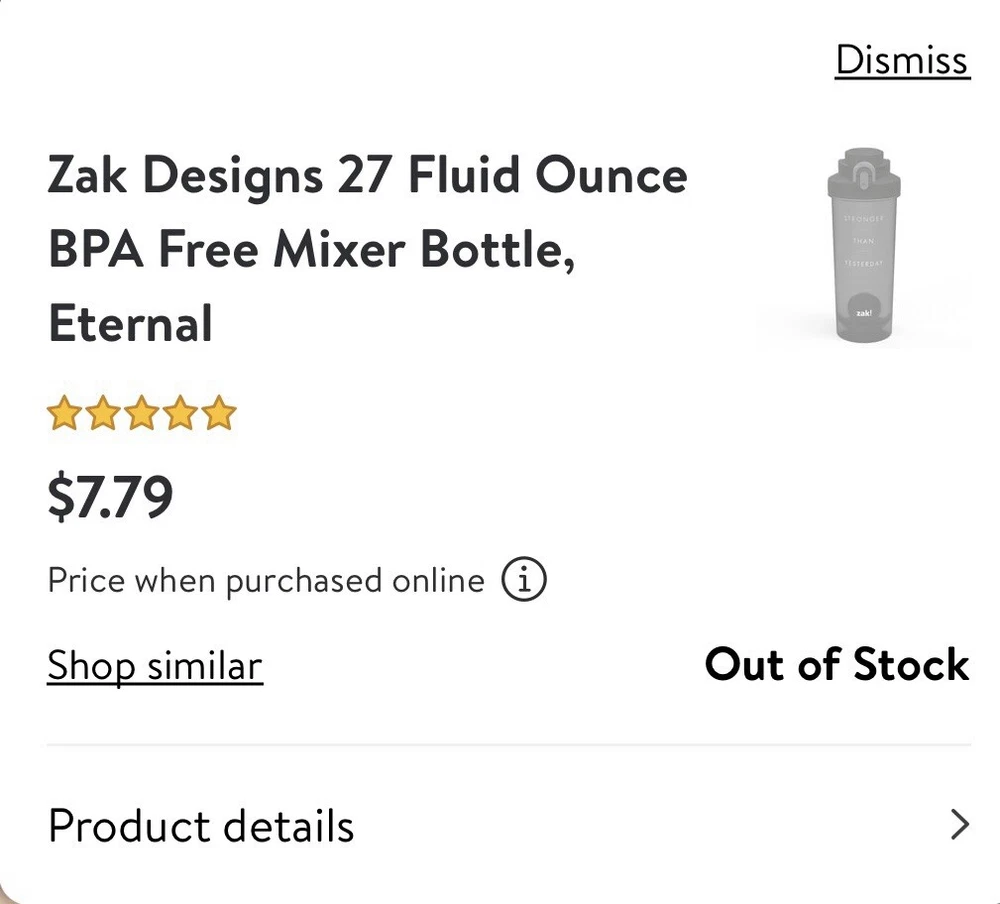Click "Price when purchased online" text
Screen dimensions: 1000x904
266,580
